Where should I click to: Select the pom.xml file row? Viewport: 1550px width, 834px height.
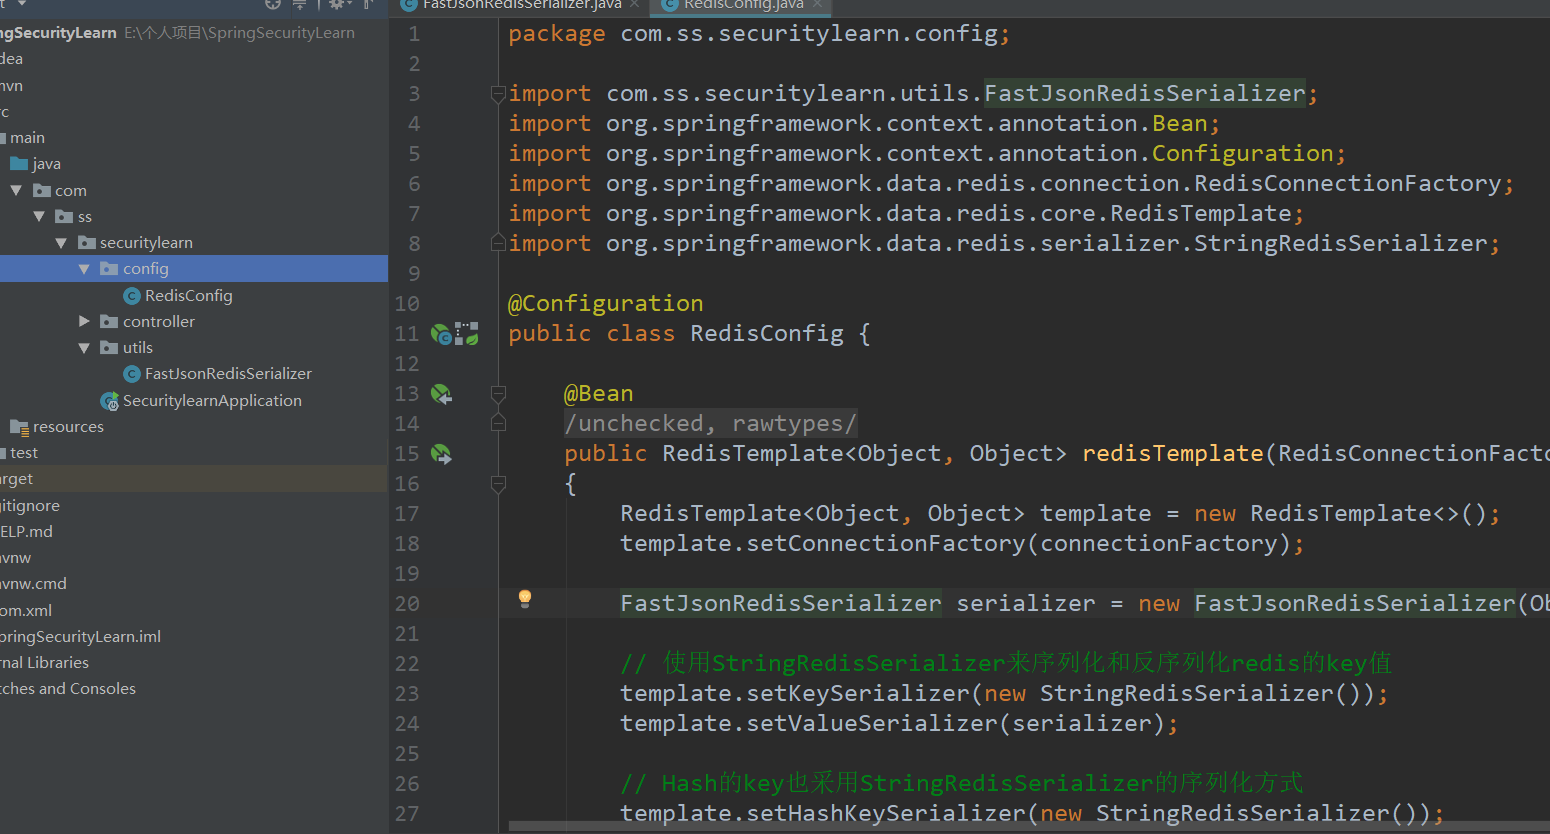coord(194,611)
